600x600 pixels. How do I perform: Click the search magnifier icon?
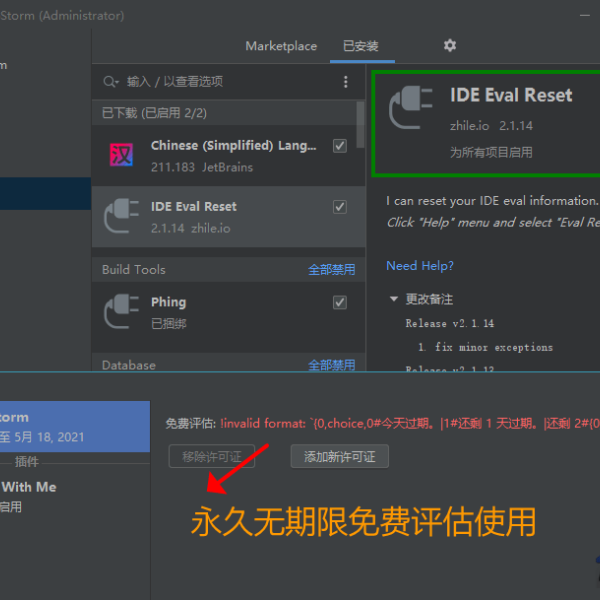111,82
